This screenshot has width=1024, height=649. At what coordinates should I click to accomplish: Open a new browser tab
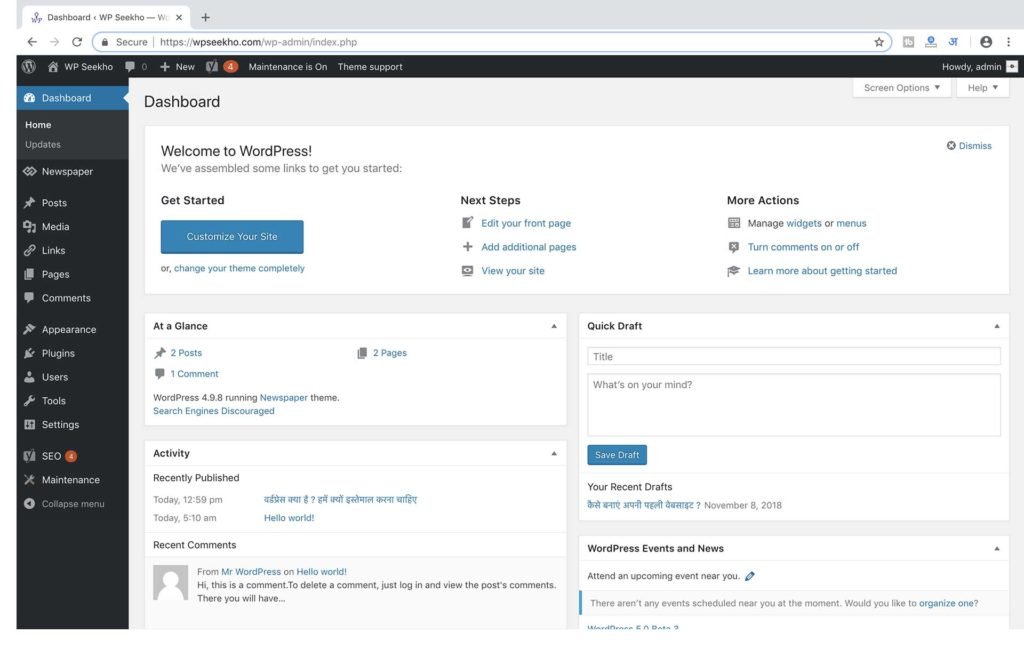pyautogui.click(x=205, y=18)
